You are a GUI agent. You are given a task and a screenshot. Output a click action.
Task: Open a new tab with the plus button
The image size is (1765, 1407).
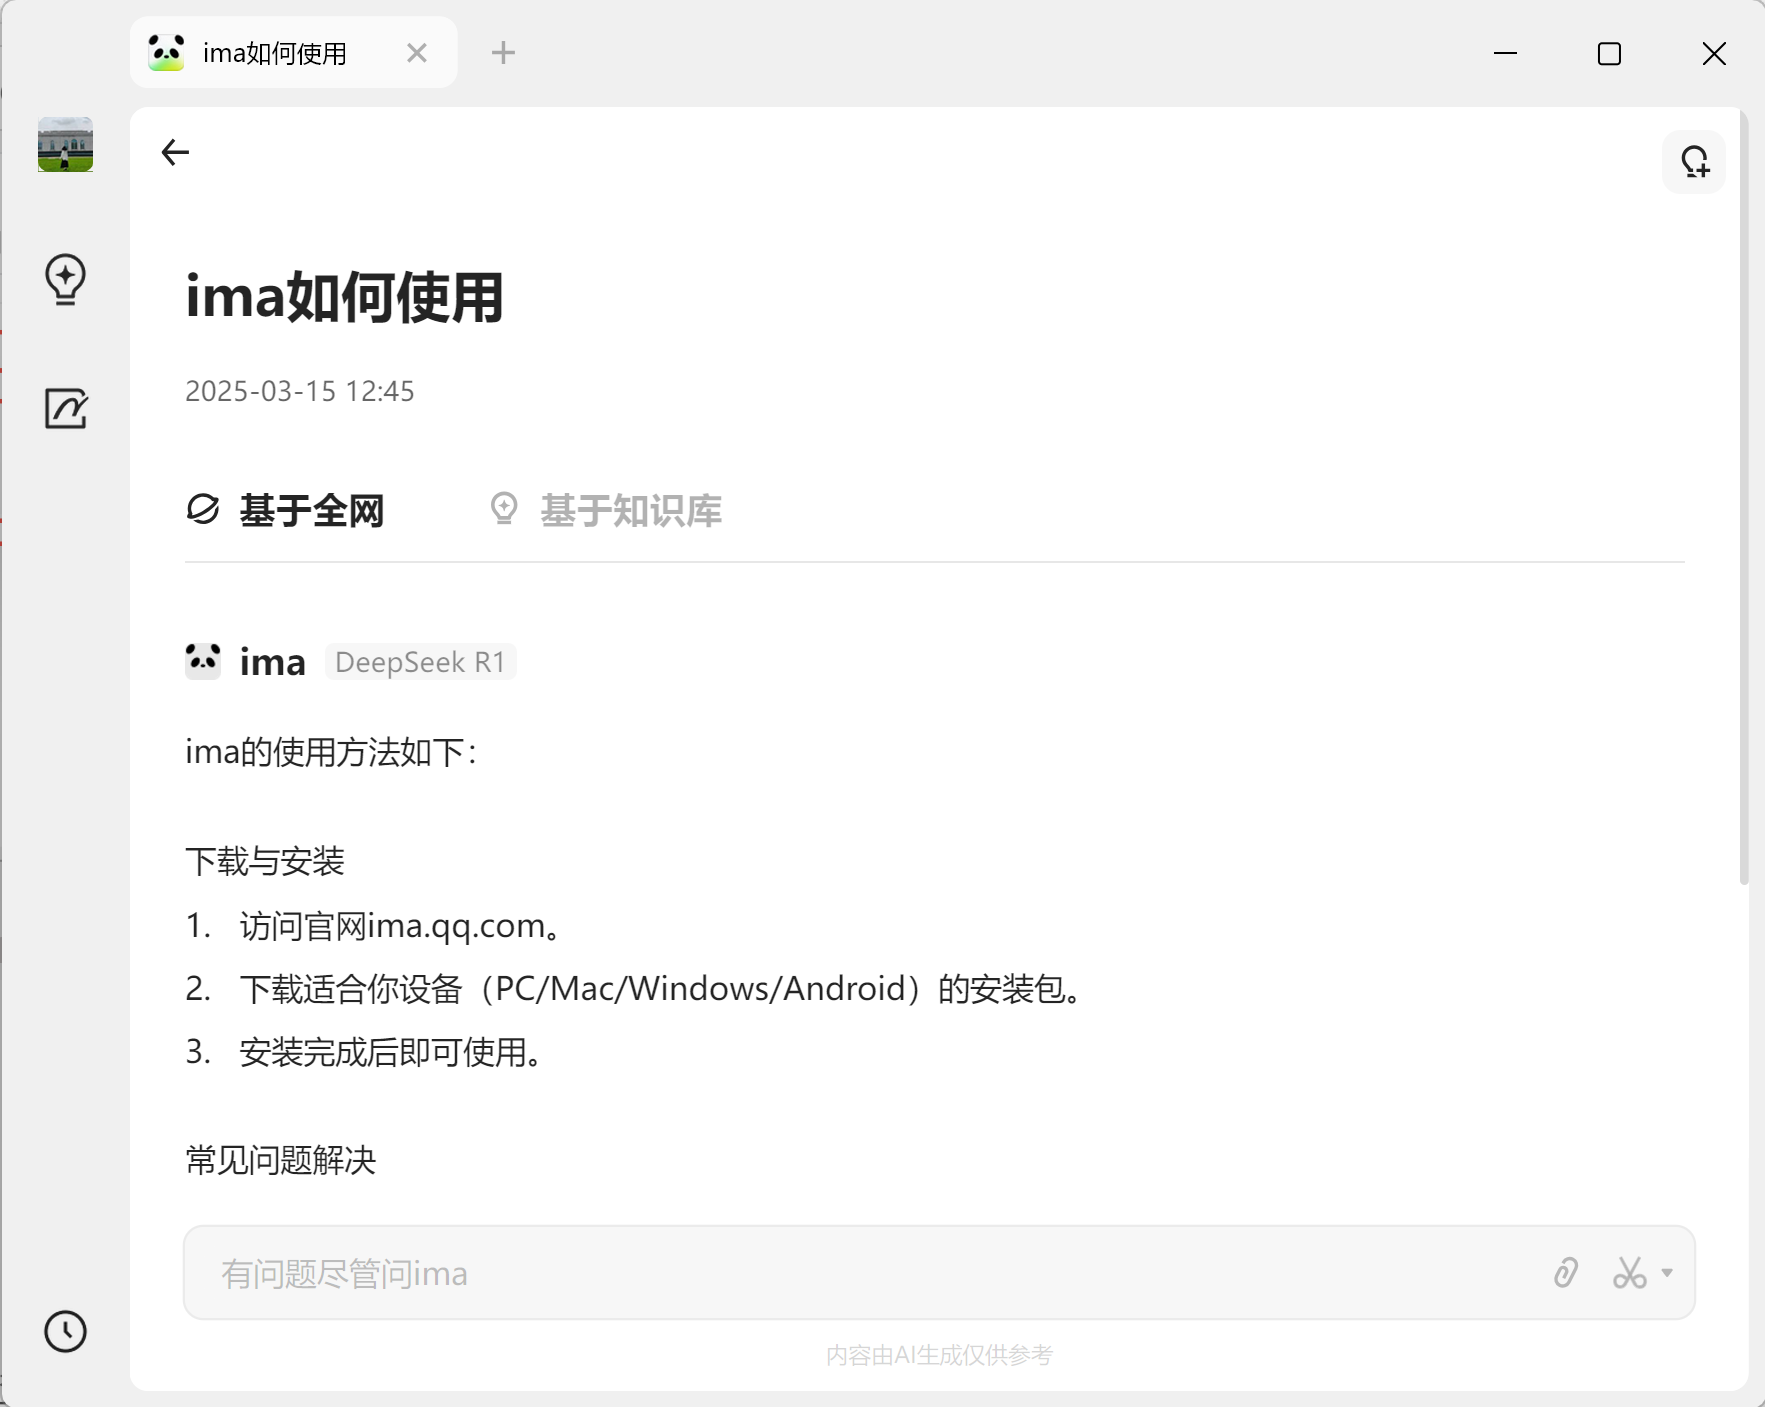coord(502,52)
